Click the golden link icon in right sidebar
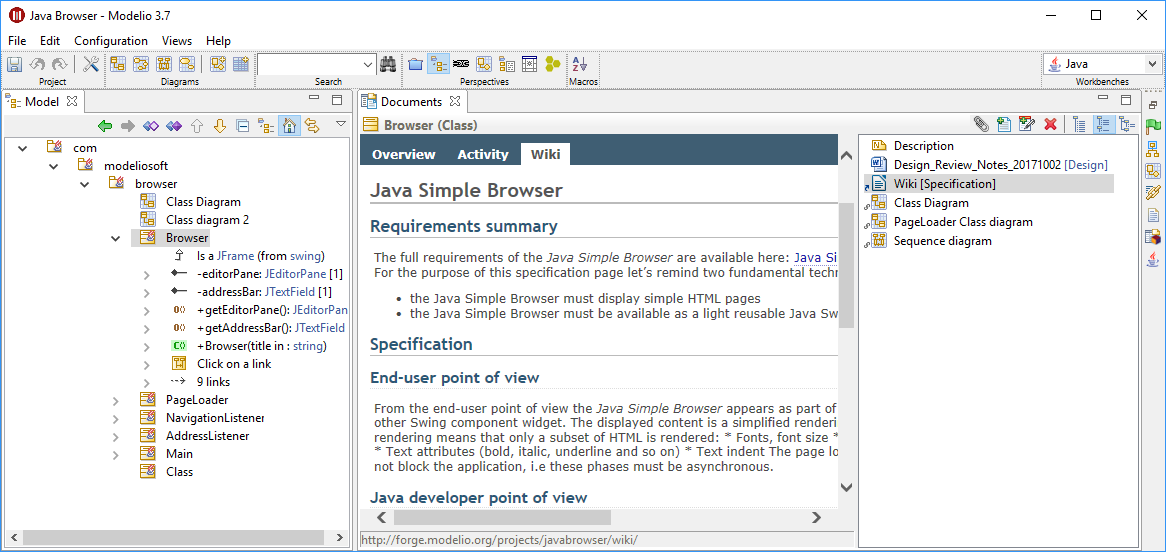1166x552 pixels. pos(1153,193)
